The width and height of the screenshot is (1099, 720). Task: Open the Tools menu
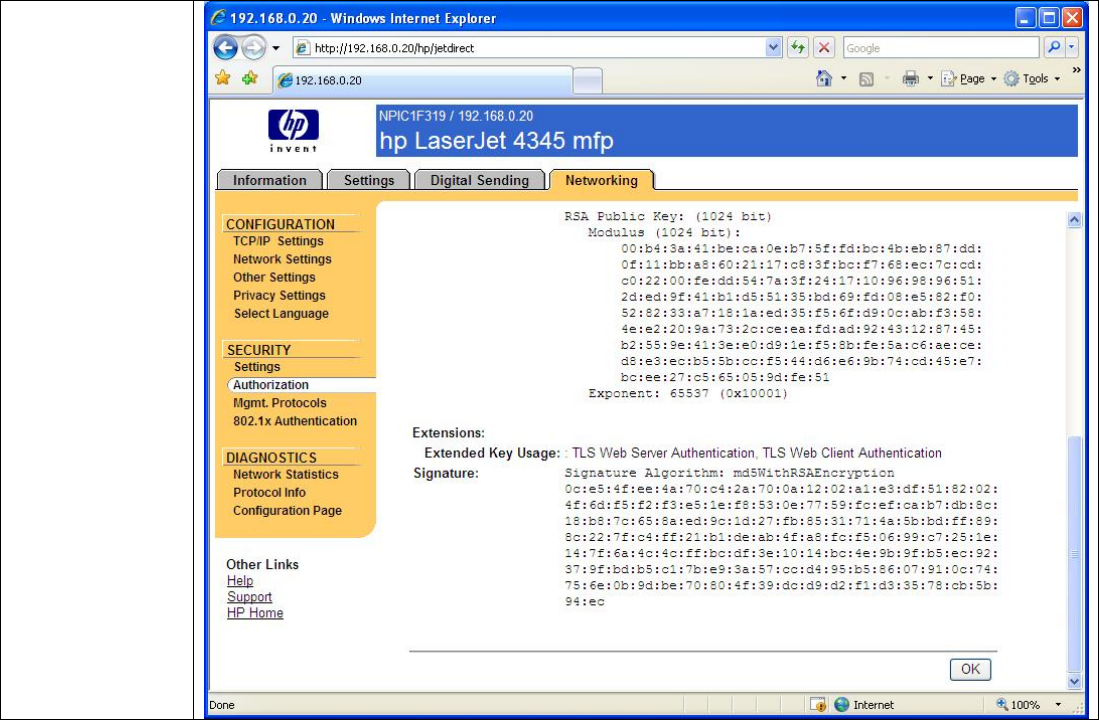pyautogui.click(x=1031, y=79)
